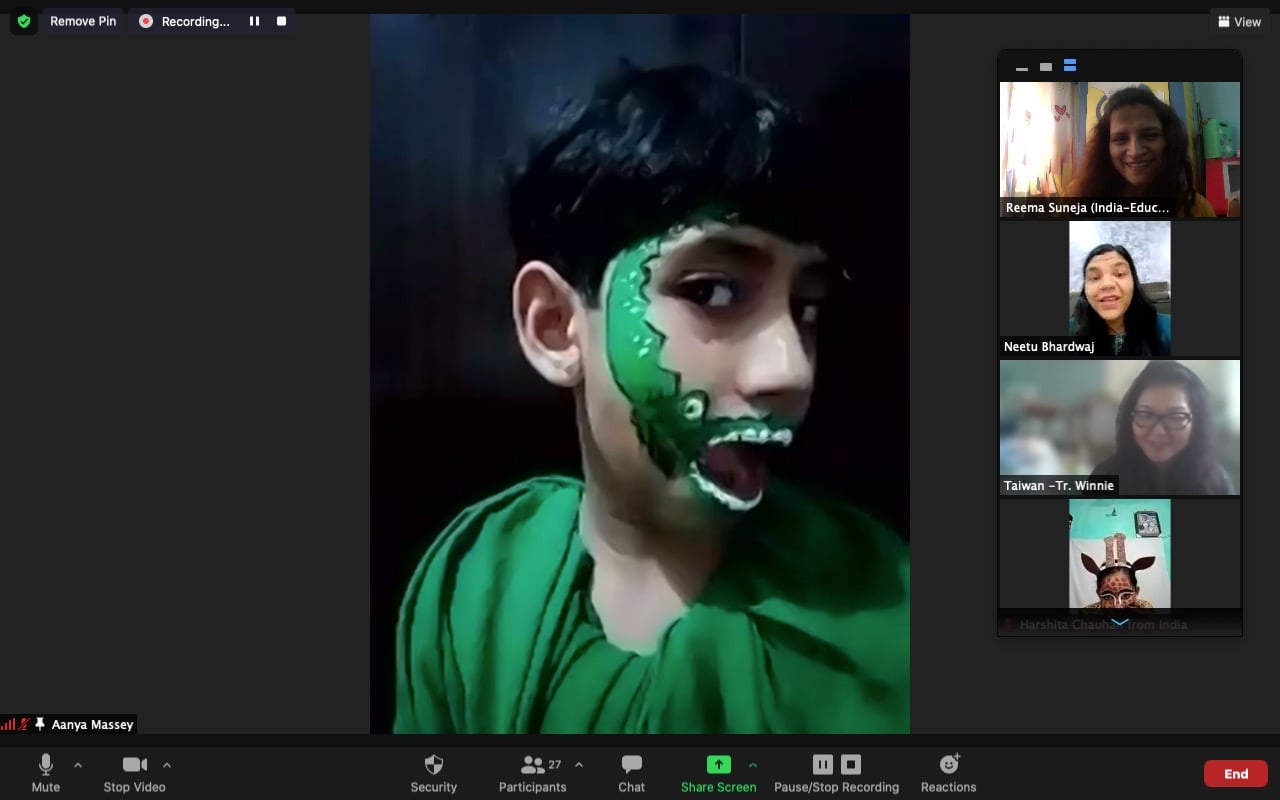Expand the Share Screen options chevron
This screenshot has height=800, width=1280.
753,765
